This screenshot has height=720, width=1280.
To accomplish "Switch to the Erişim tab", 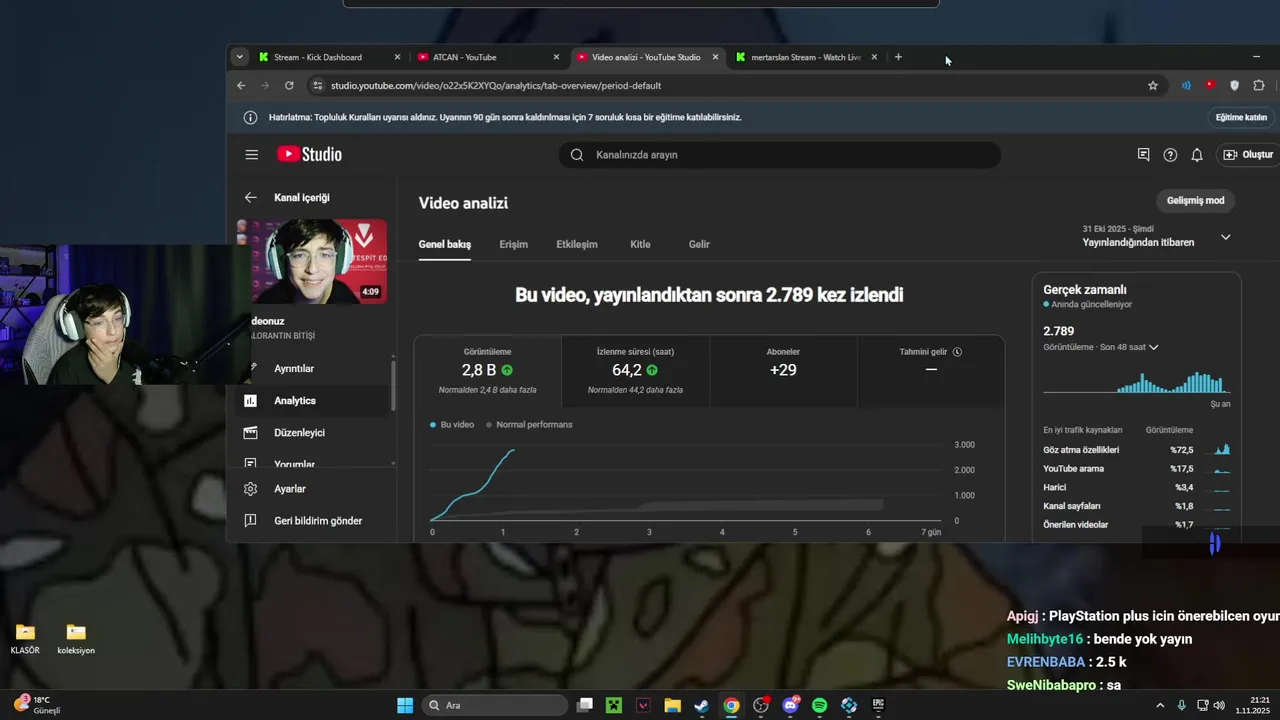I will pyautogui.click(x=514, y=244).
